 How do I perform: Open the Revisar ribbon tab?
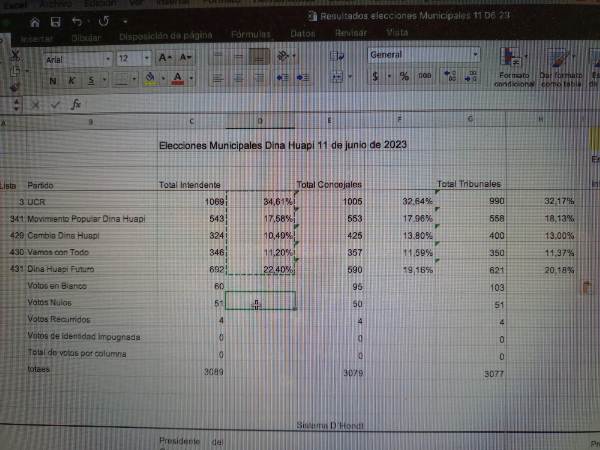pos(351,33)
